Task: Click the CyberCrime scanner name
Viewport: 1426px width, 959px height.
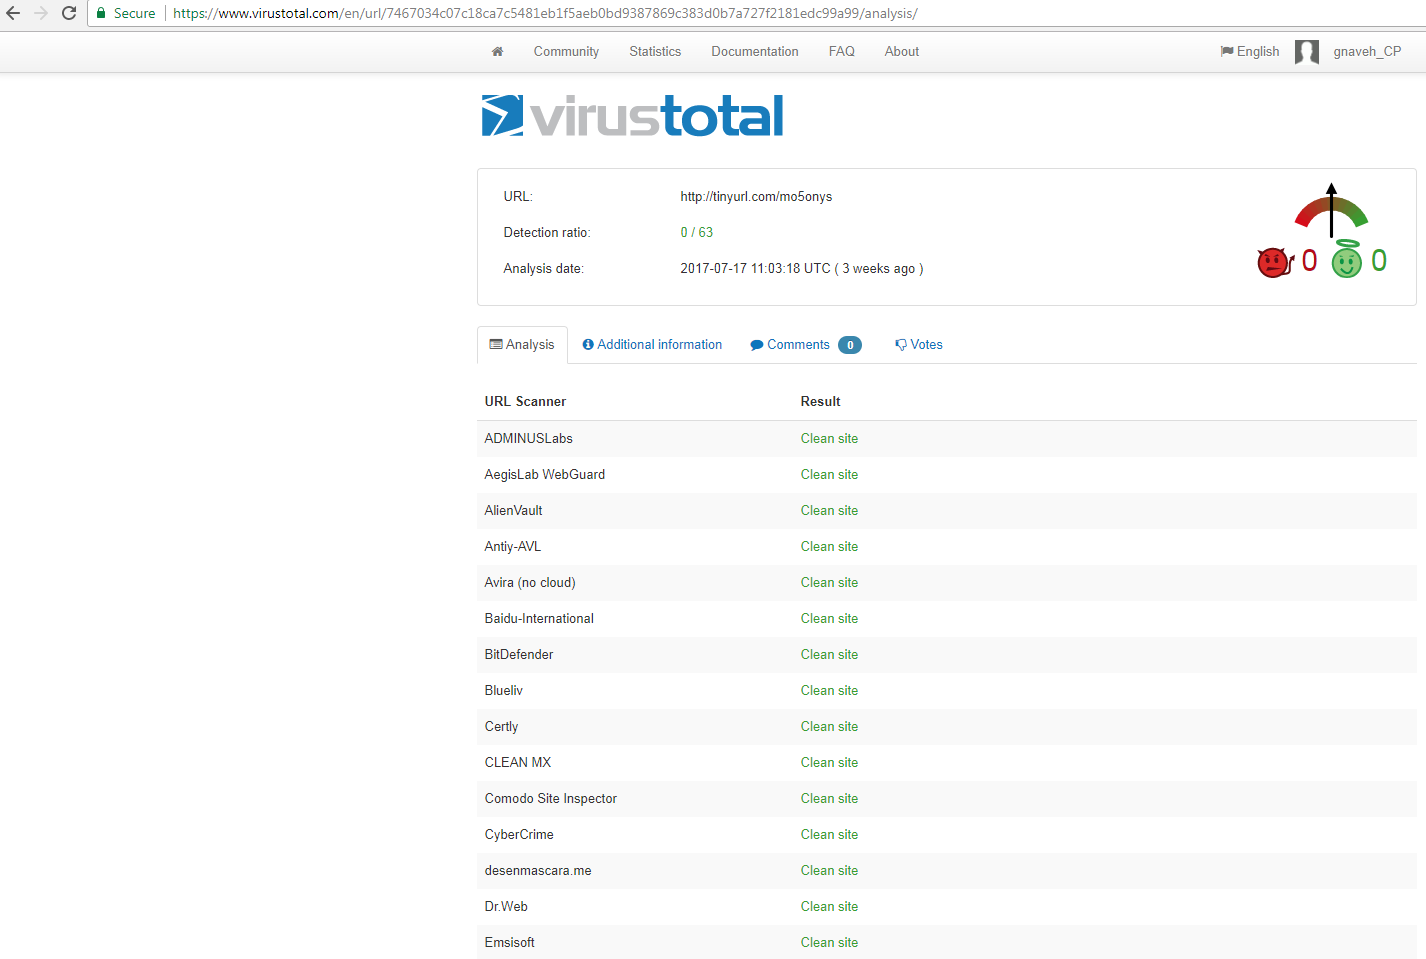Action: point(519,834)
